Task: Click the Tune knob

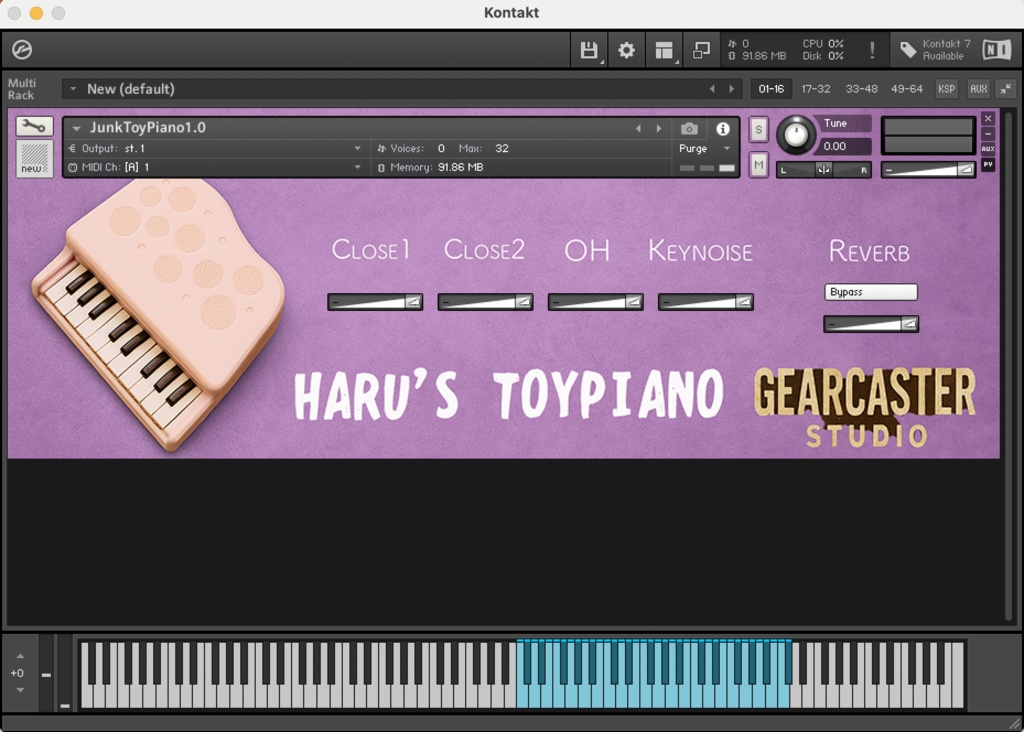Action: (x=795, y=135)
